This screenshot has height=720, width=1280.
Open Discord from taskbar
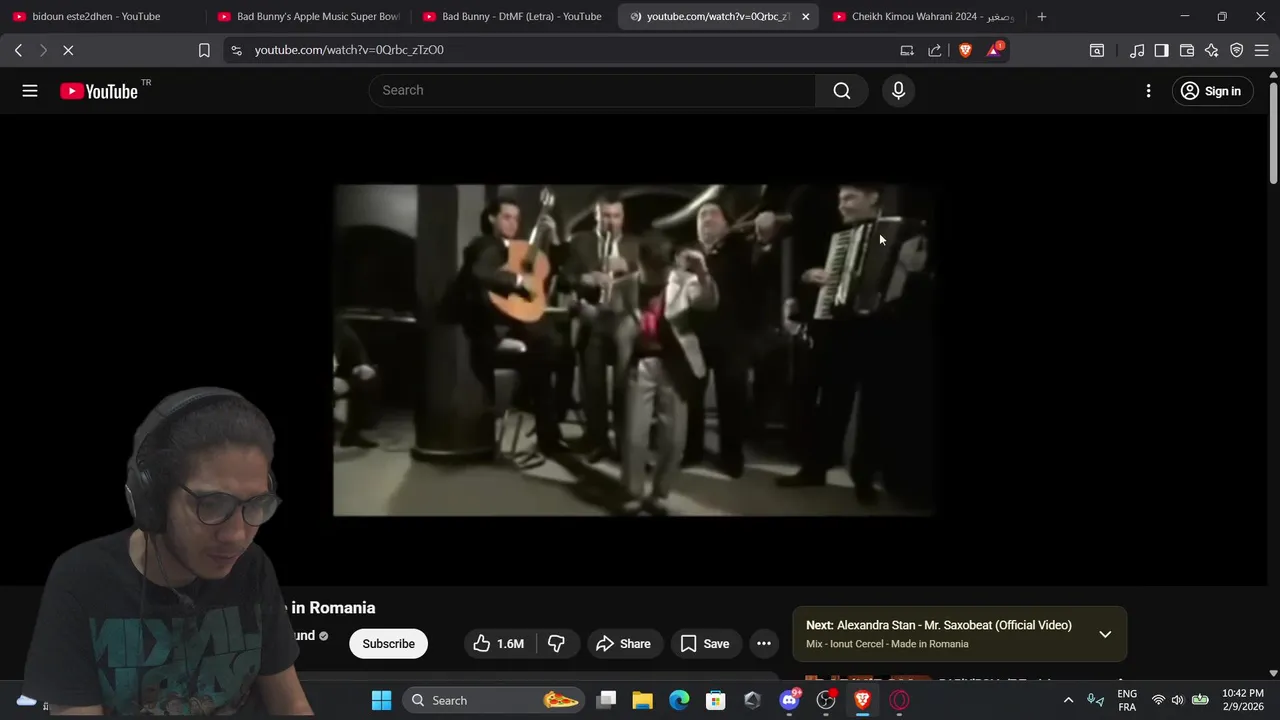coord(790,700)
